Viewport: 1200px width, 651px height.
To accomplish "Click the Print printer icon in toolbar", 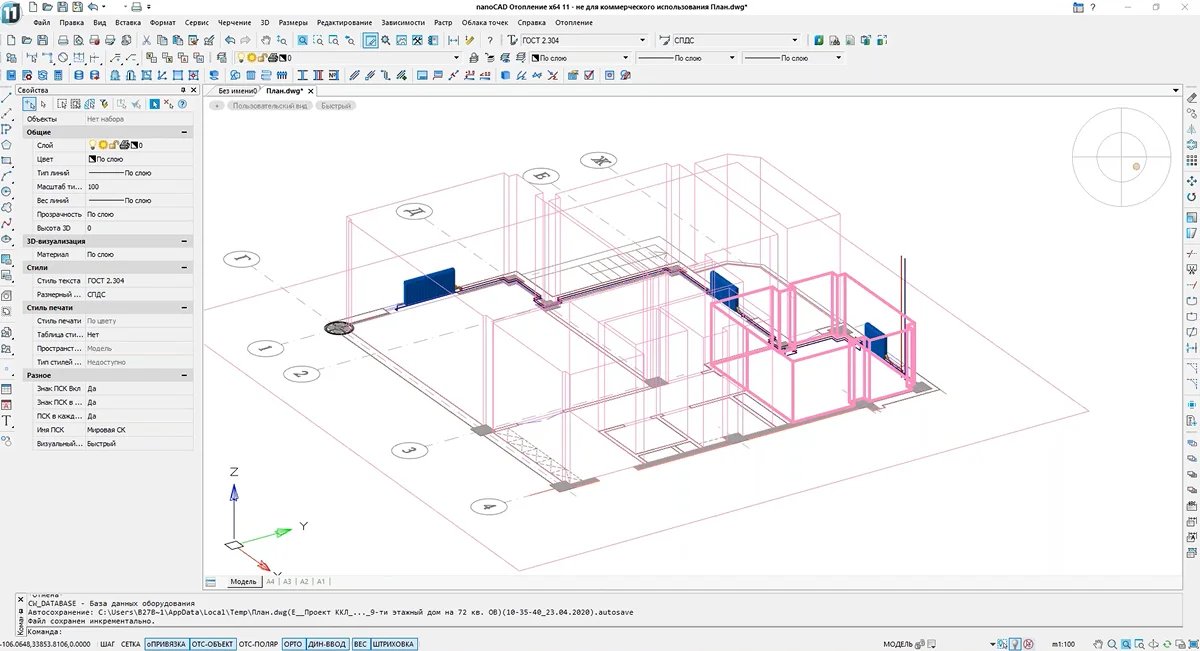I will tap(63, 40).
